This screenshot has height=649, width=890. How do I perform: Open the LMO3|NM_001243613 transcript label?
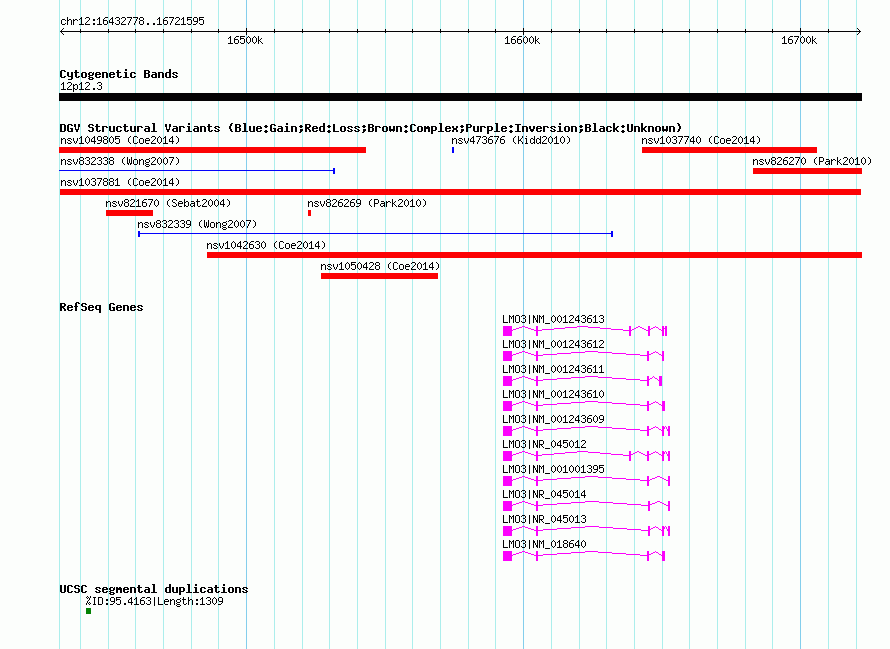pos(553,319)
